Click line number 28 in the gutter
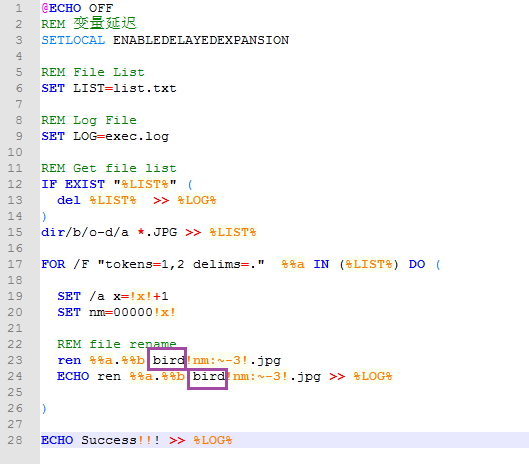 15,440
